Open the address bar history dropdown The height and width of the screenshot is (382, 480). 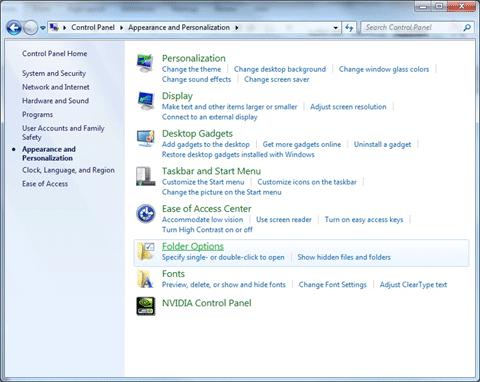tap(336, 28)
